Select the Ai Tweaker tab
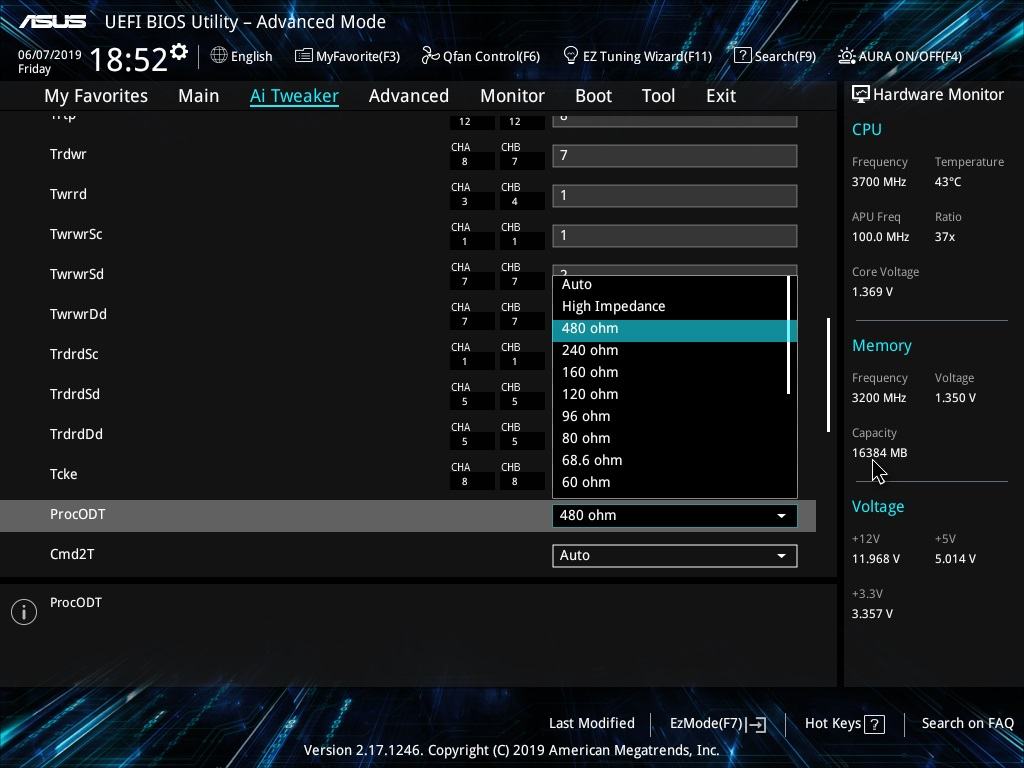The height and width of the screenshot is (768, 1024). (295, 96)
